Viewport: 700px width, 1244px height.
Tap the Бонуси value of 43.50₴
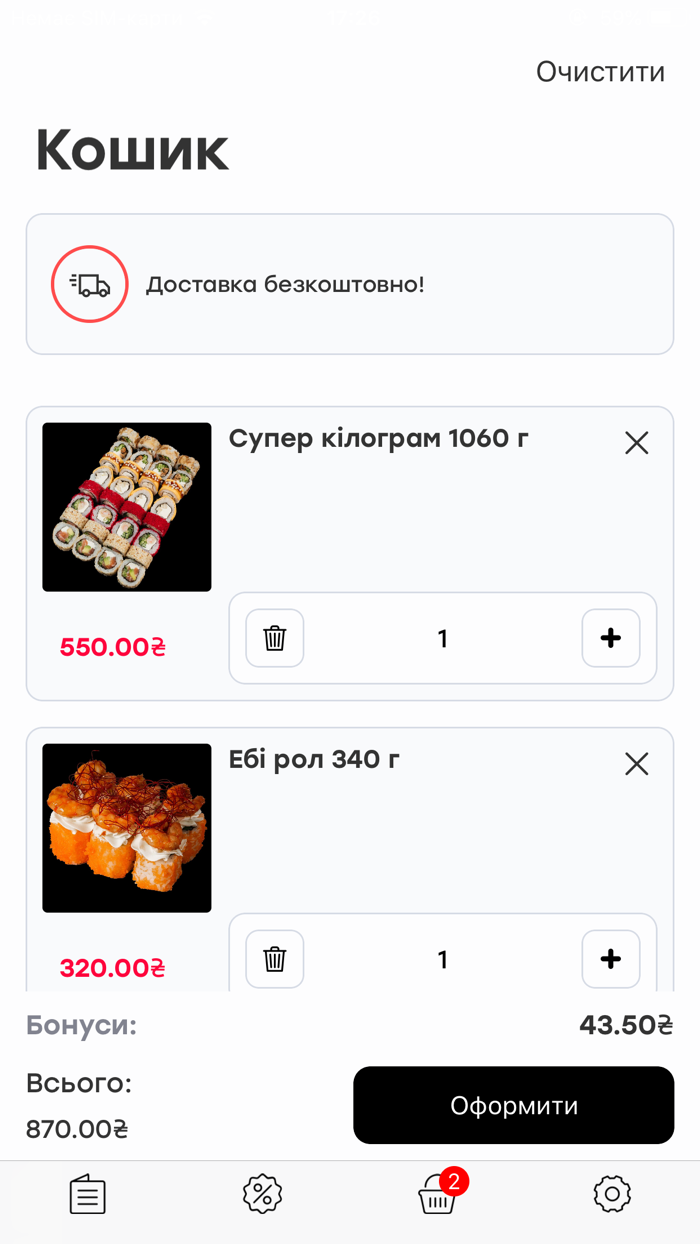(x=625, y=1024)
